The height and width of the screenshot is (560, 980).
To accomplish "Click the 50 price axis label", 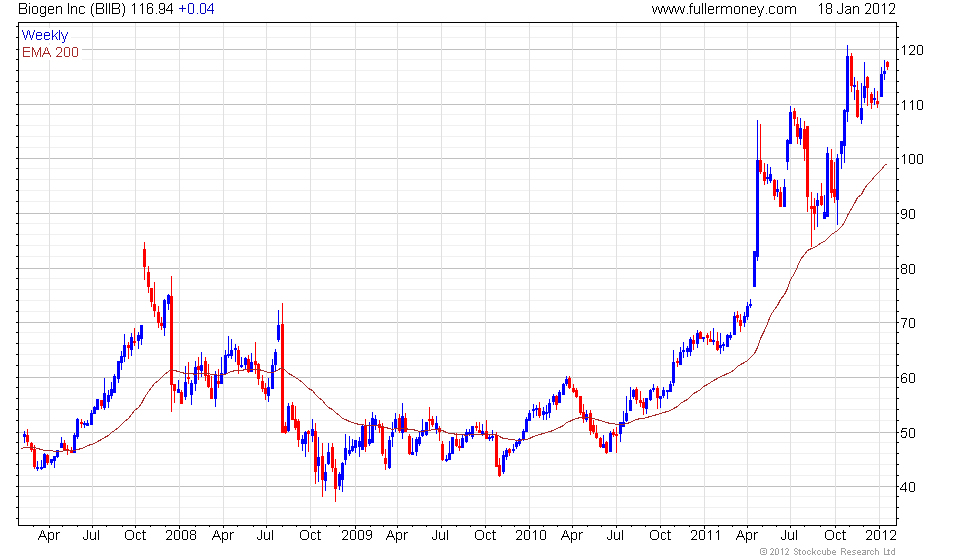I will point(908,432).
